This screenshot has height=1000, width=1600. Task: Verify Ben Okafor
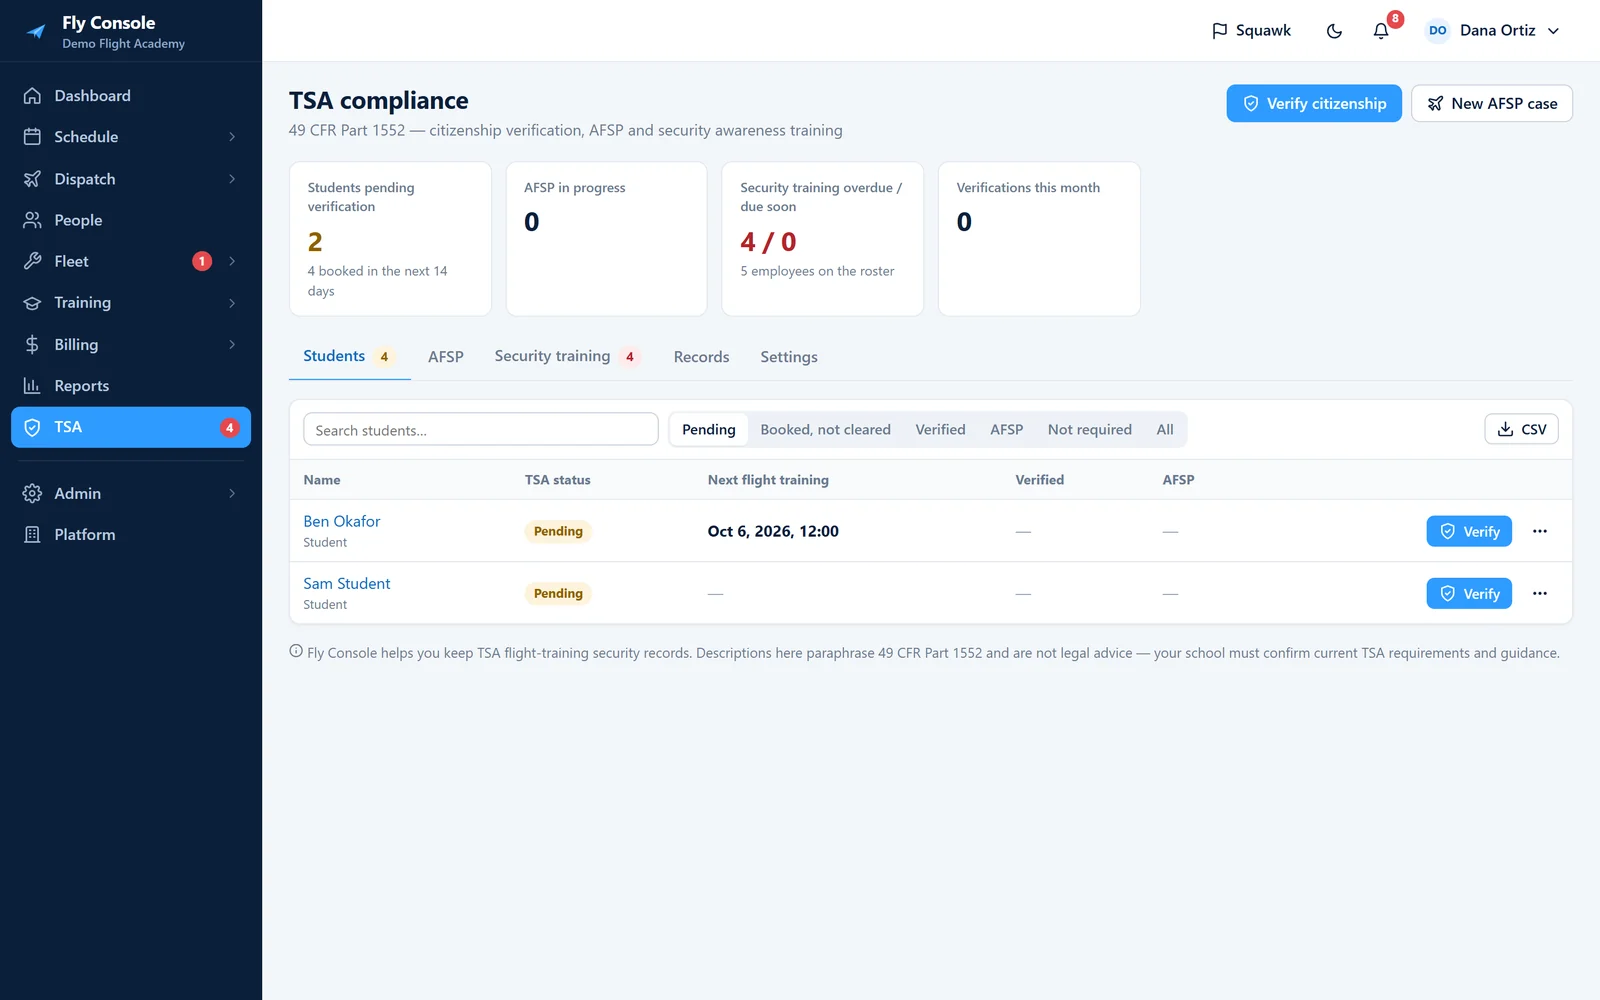click(x=1469, y=531)
